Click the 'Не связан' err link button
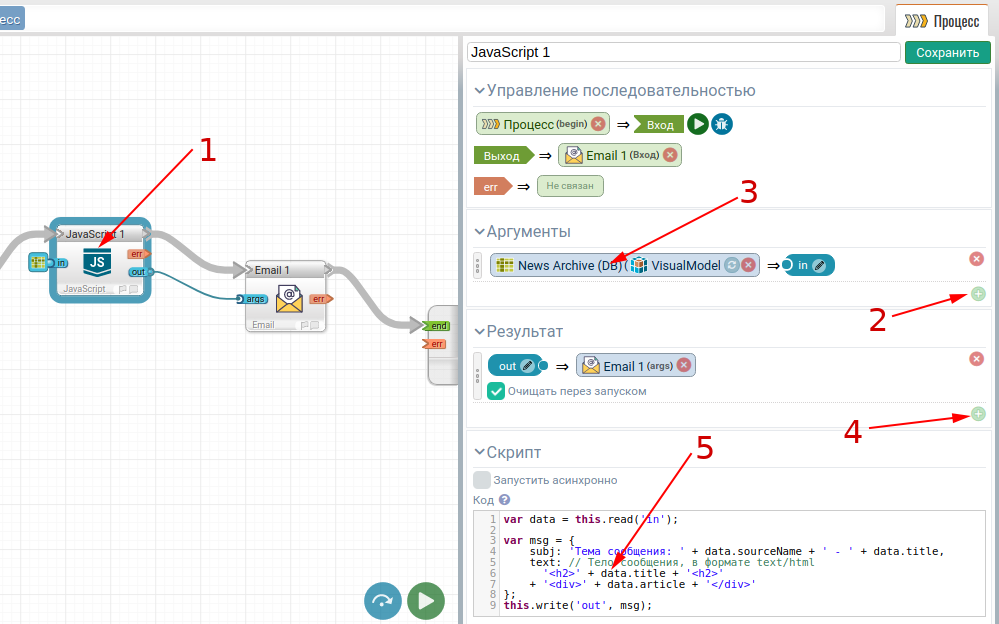 [570, 186]
